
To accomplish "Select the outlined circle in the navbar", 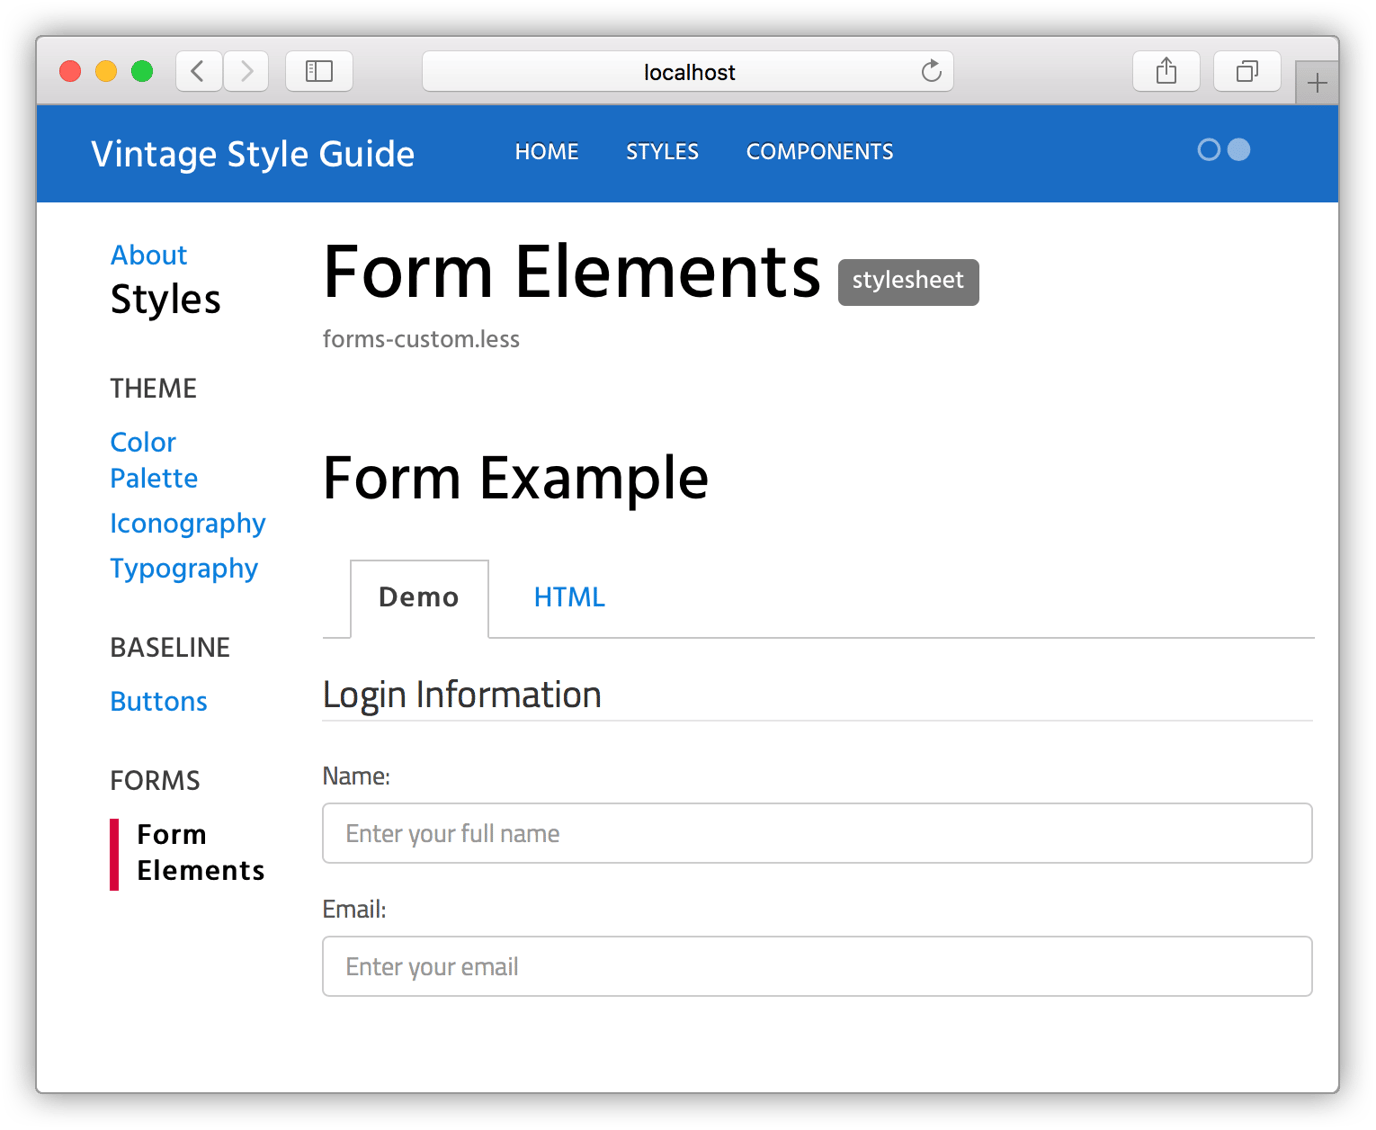I will 1209,149.
